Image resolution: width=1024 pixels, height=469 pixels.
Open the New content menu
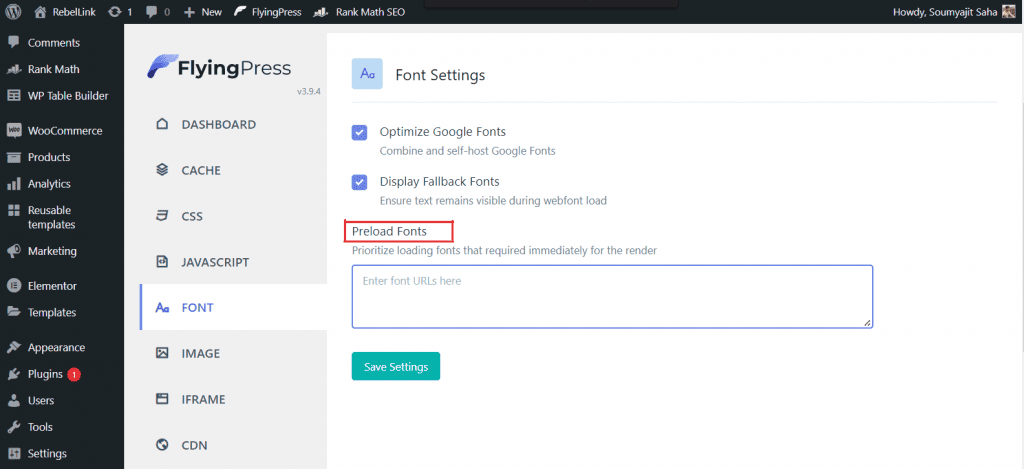click(203, 12)
